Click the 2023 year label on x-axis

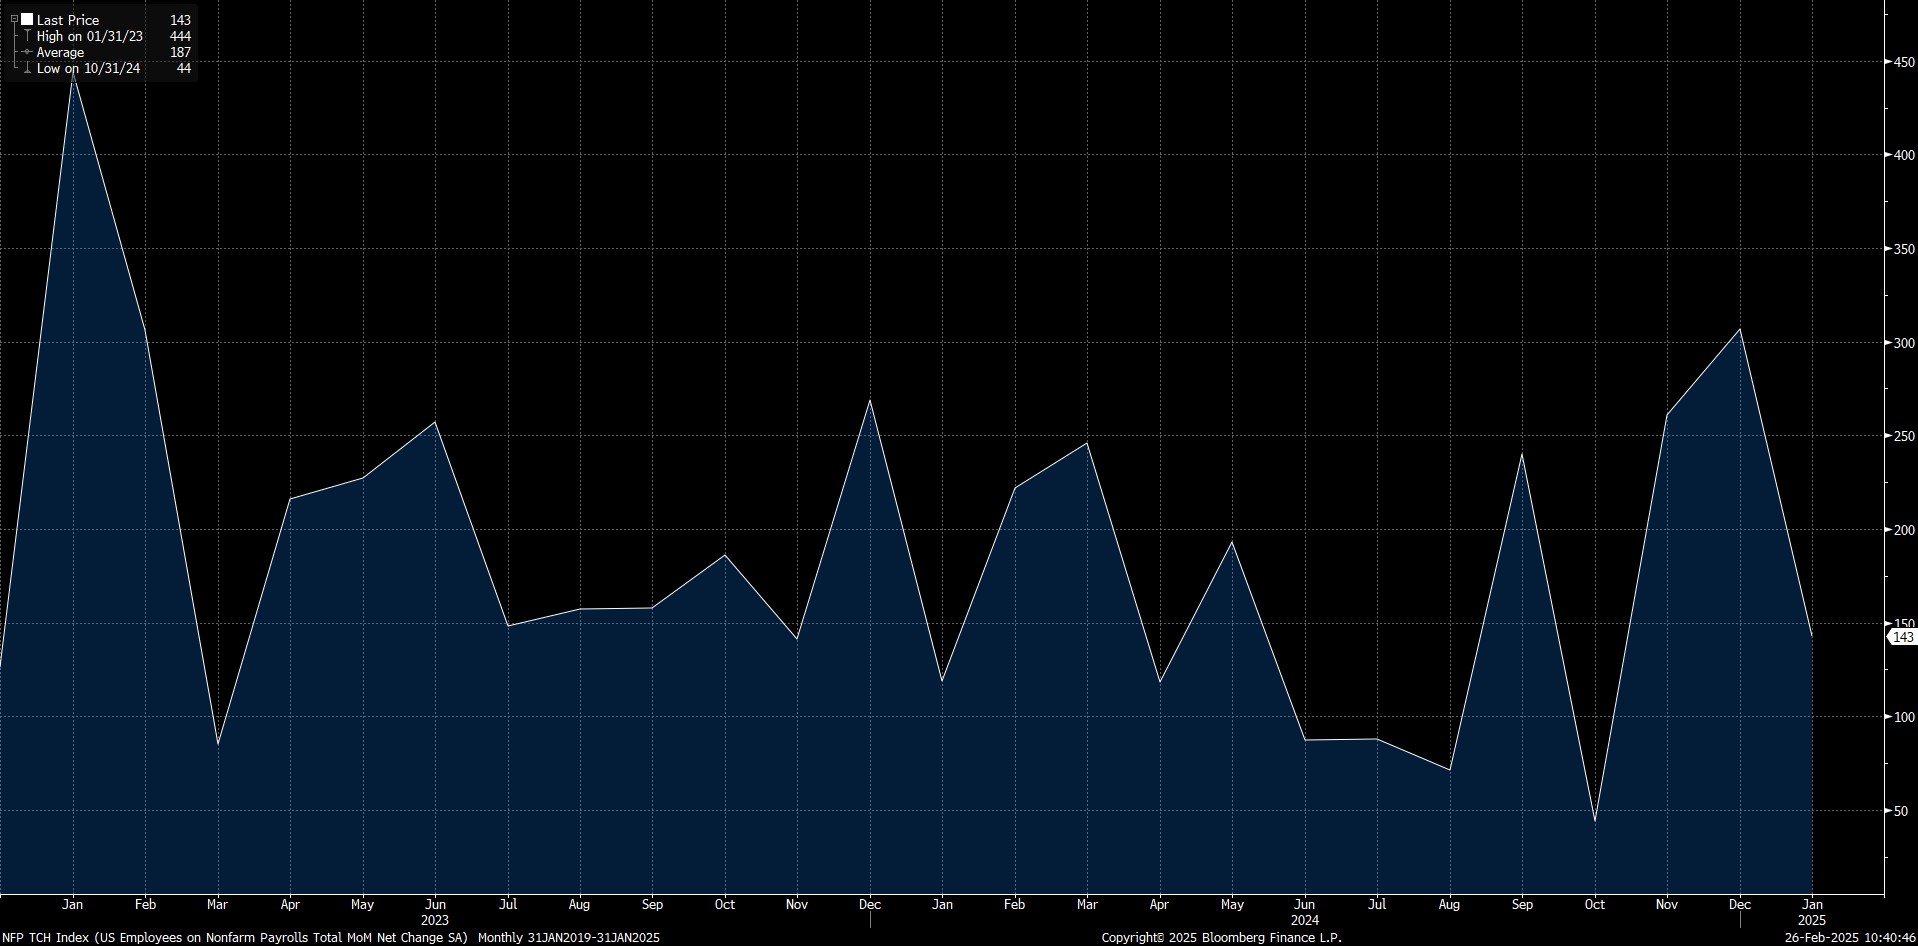pyautogui.click(x=435, y=920)
